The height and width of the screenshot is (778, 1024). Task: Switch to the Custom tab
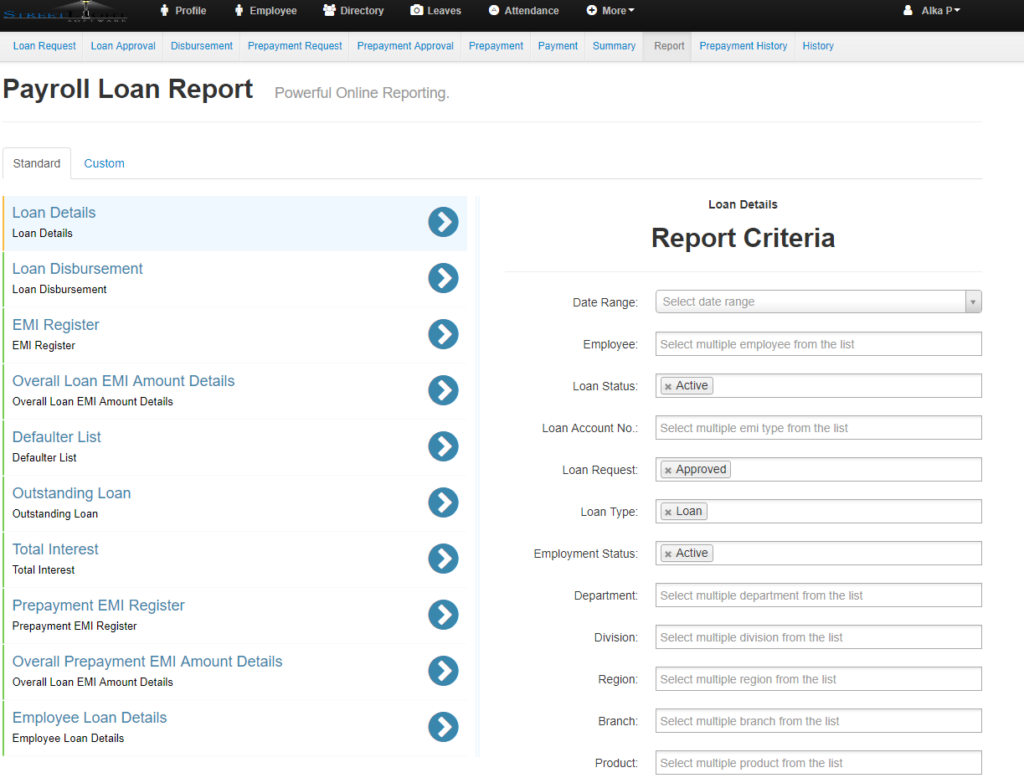104,163
